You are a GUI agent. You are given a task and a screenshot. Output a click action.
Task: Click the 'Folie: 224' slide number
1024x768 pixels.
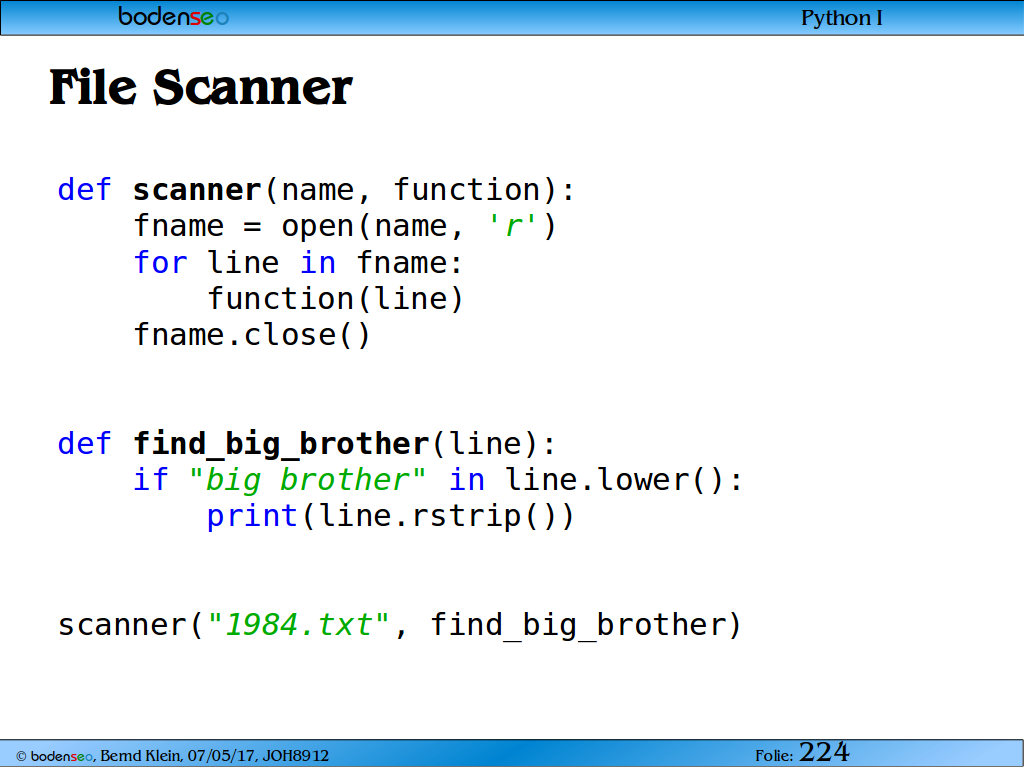point(802,753)
